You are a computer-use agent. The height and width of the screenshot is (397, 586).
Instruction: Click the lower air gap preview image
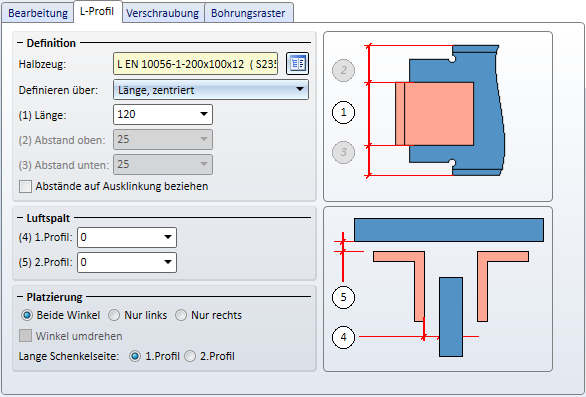pos(438,289)
